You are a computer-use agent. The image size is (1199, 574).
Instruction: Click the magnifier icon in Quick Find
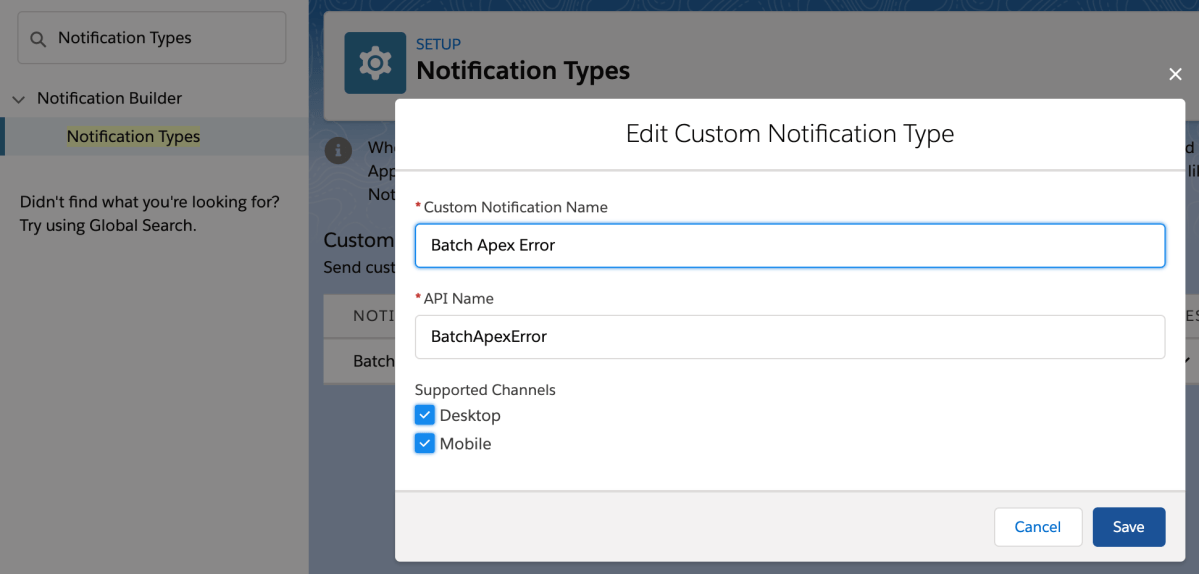[x=38, y=39]
